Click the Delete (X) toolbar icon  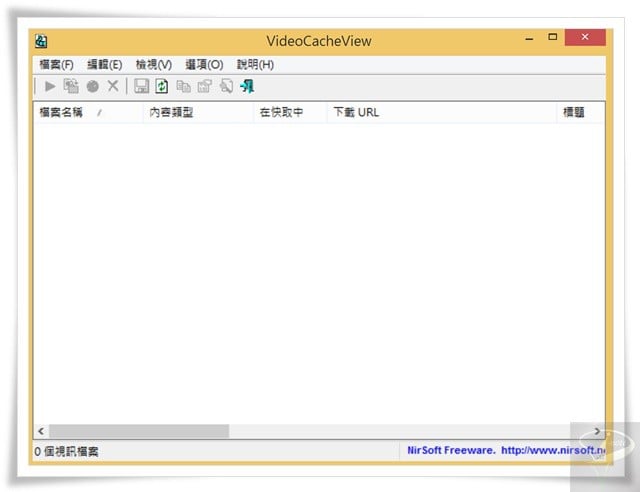[113, 87]
